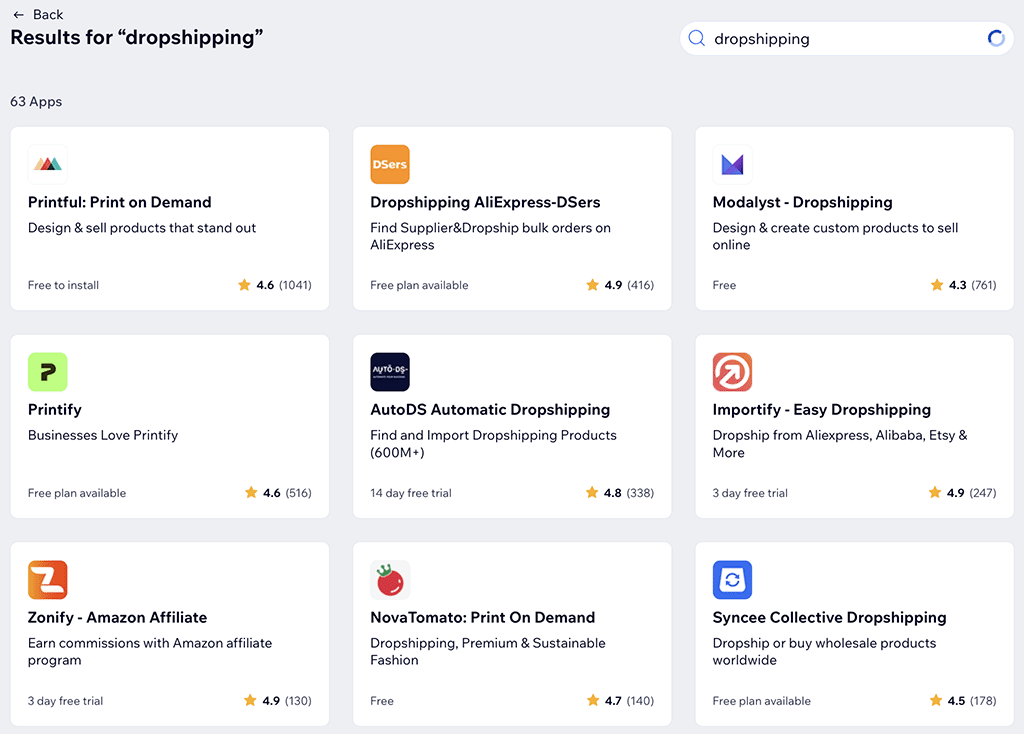Click the star icon beside 4.9 (416)
The image size is (1024, 734).
click(x=592, y=285)
